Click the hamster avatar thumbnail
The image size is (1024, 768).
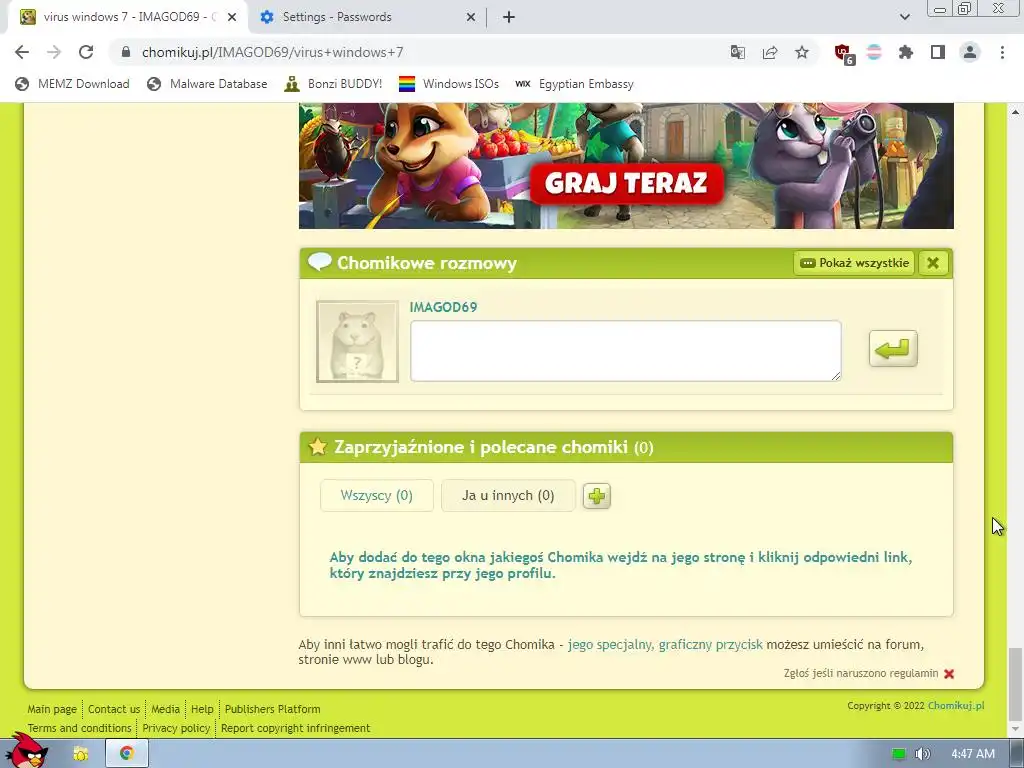click(357, 342)
